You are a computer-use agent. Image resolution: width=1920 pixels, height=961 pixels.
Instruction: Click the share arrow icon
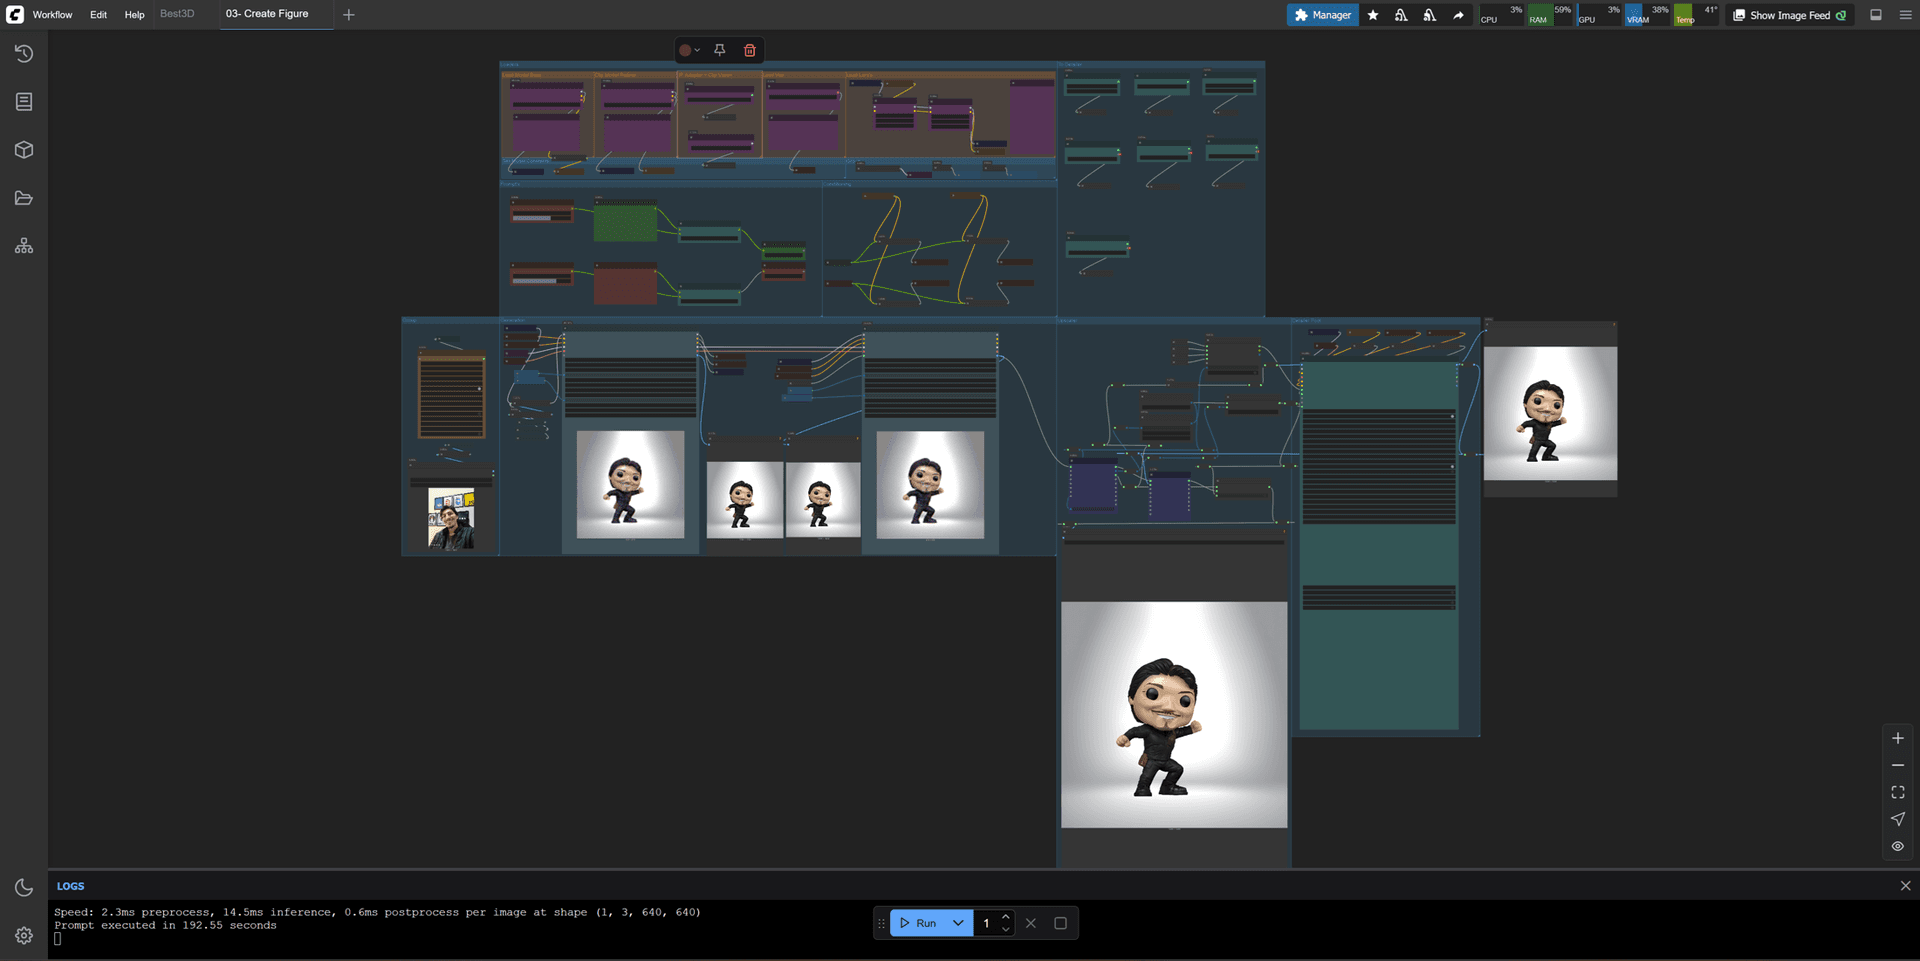pyautogui.click(x=1458, y=15)
